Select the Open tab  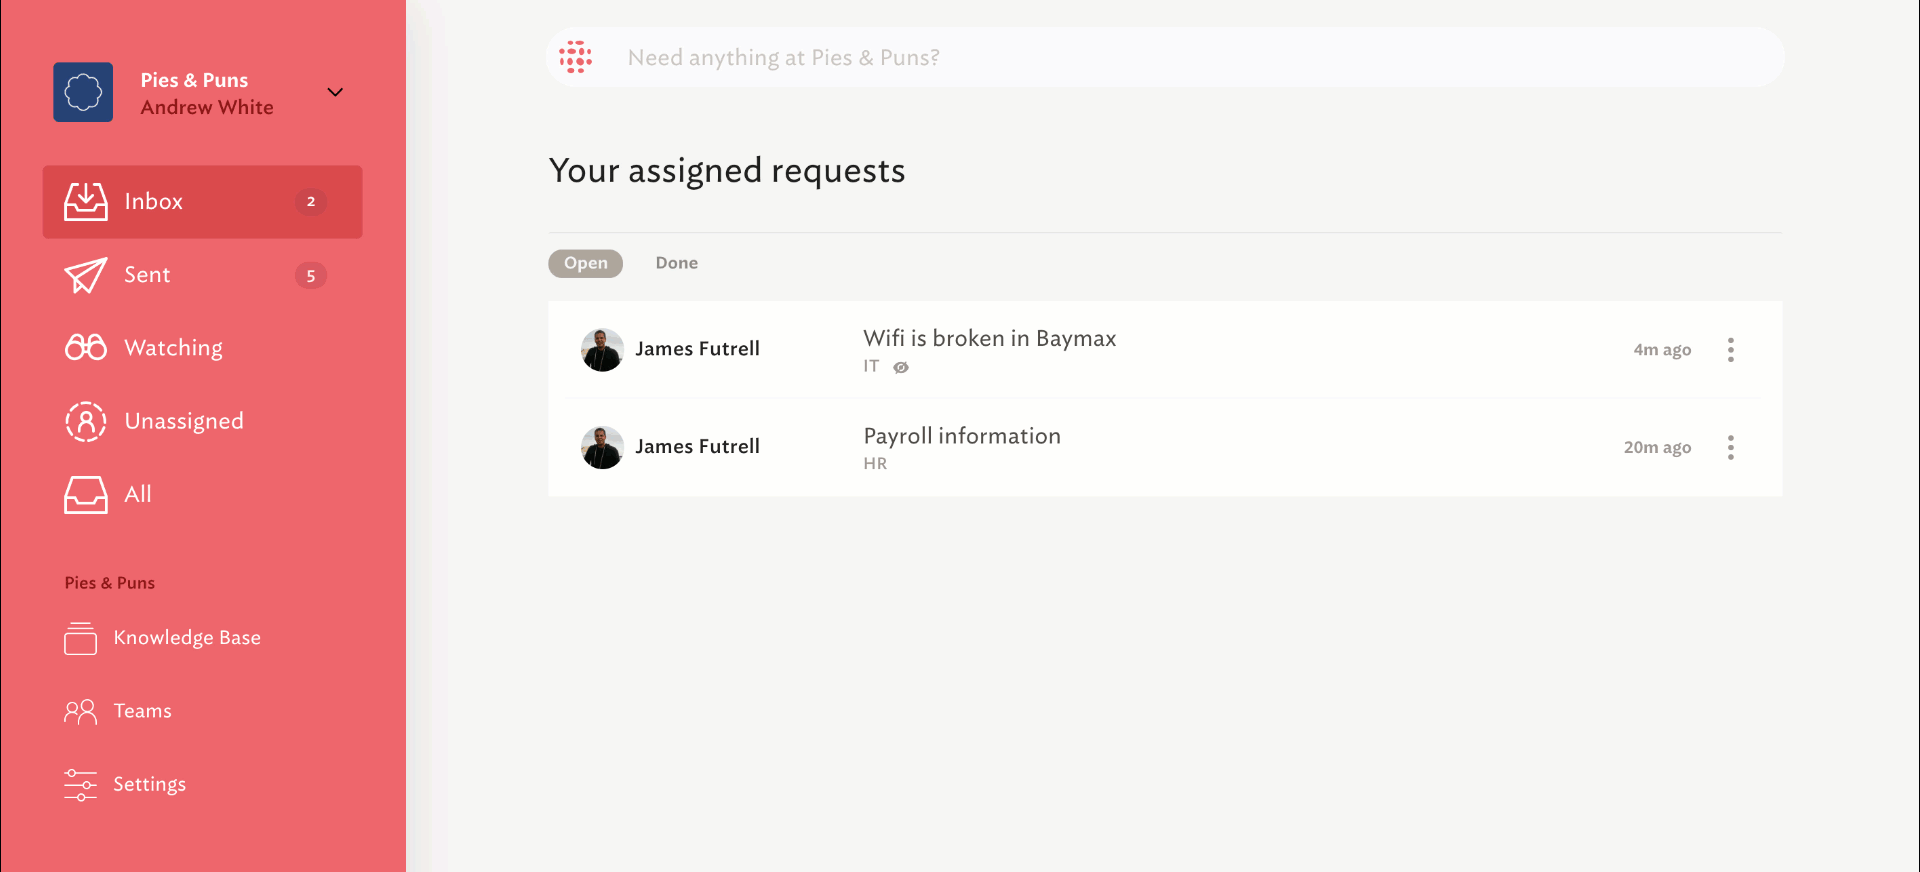click(586, 263)
